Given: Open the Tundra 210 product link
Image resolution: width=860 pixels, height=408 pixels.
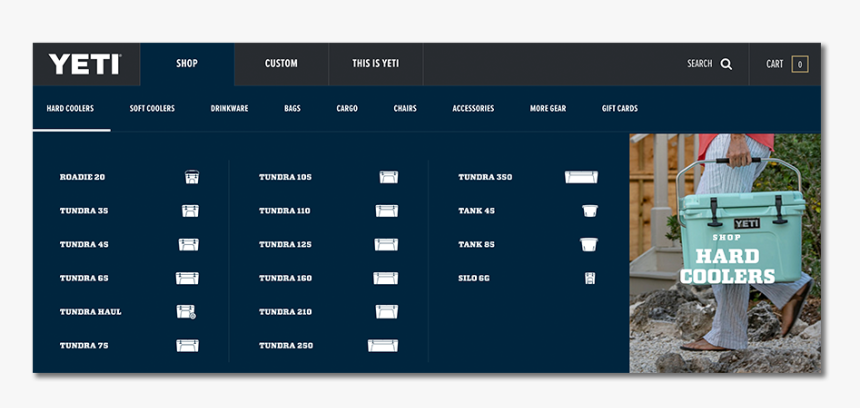Looking at the screenshot, I should (285, 312).
